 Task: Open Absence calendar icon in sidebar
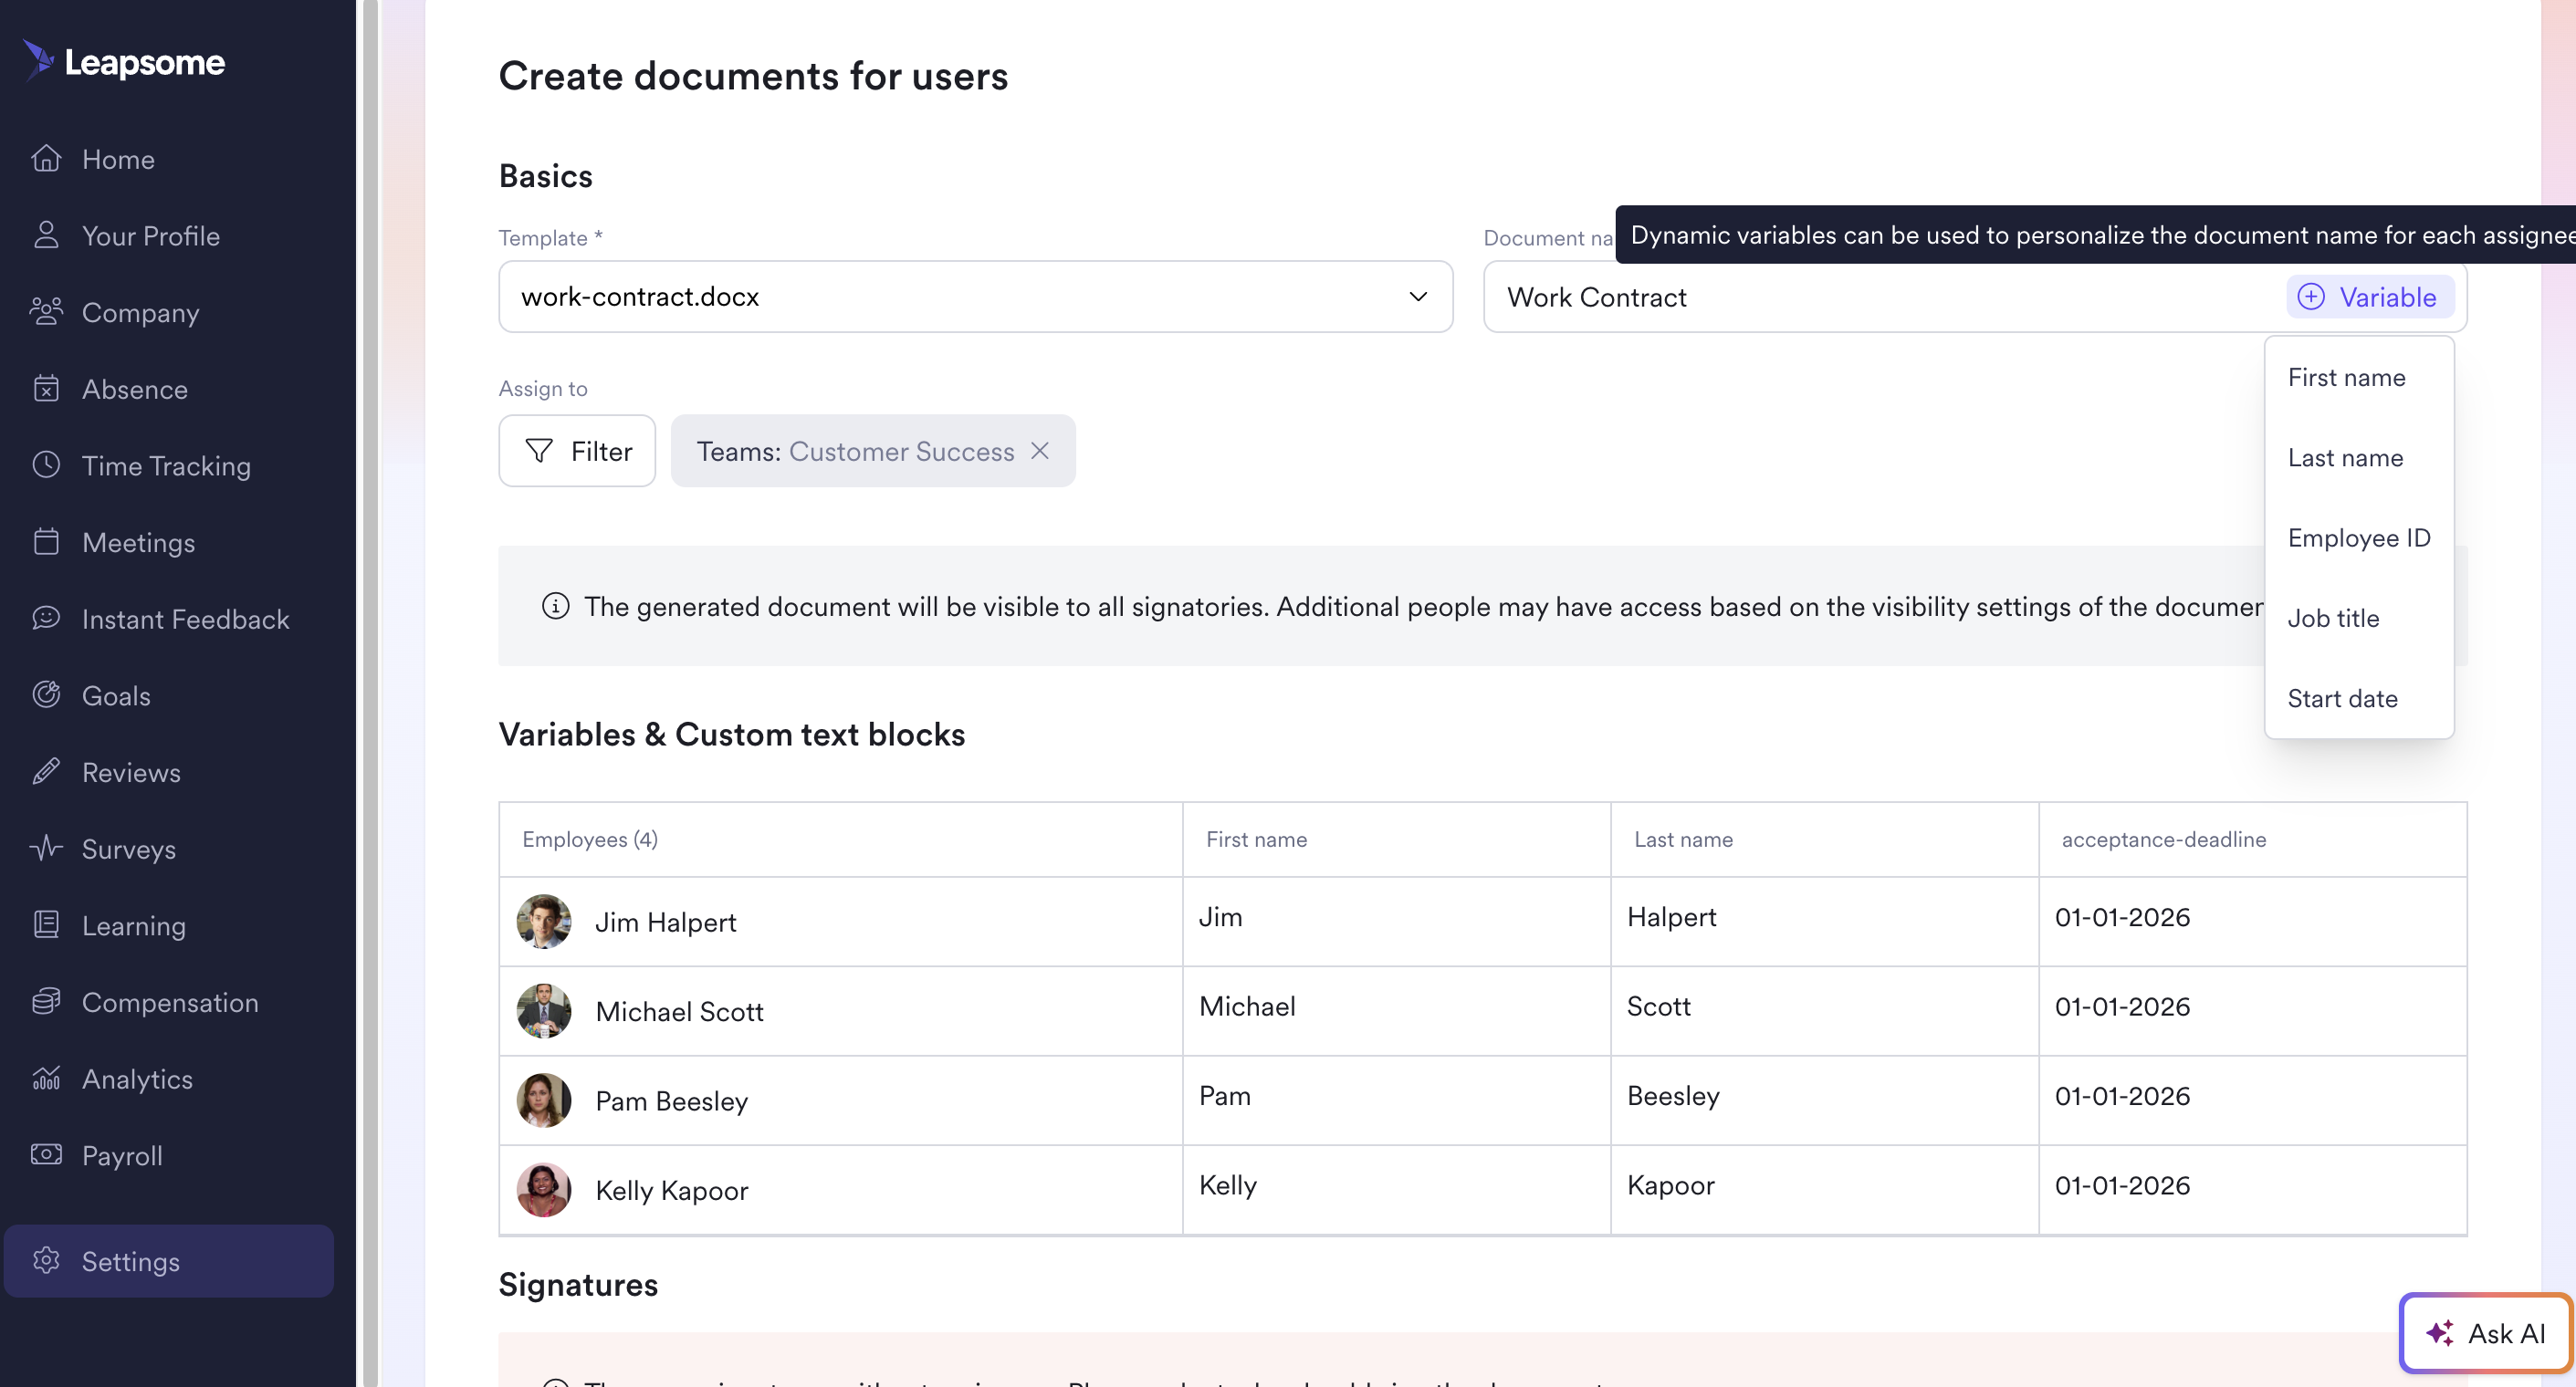tap(46, 389)
